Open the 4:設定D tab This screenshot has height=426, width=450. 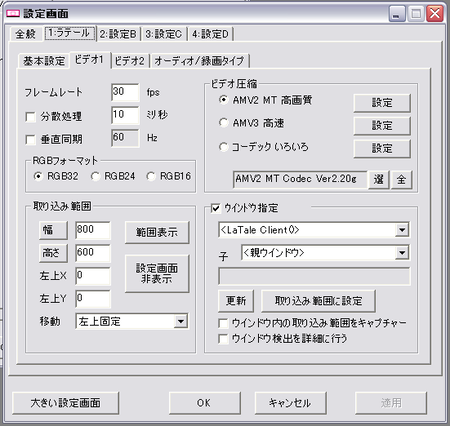210,34
